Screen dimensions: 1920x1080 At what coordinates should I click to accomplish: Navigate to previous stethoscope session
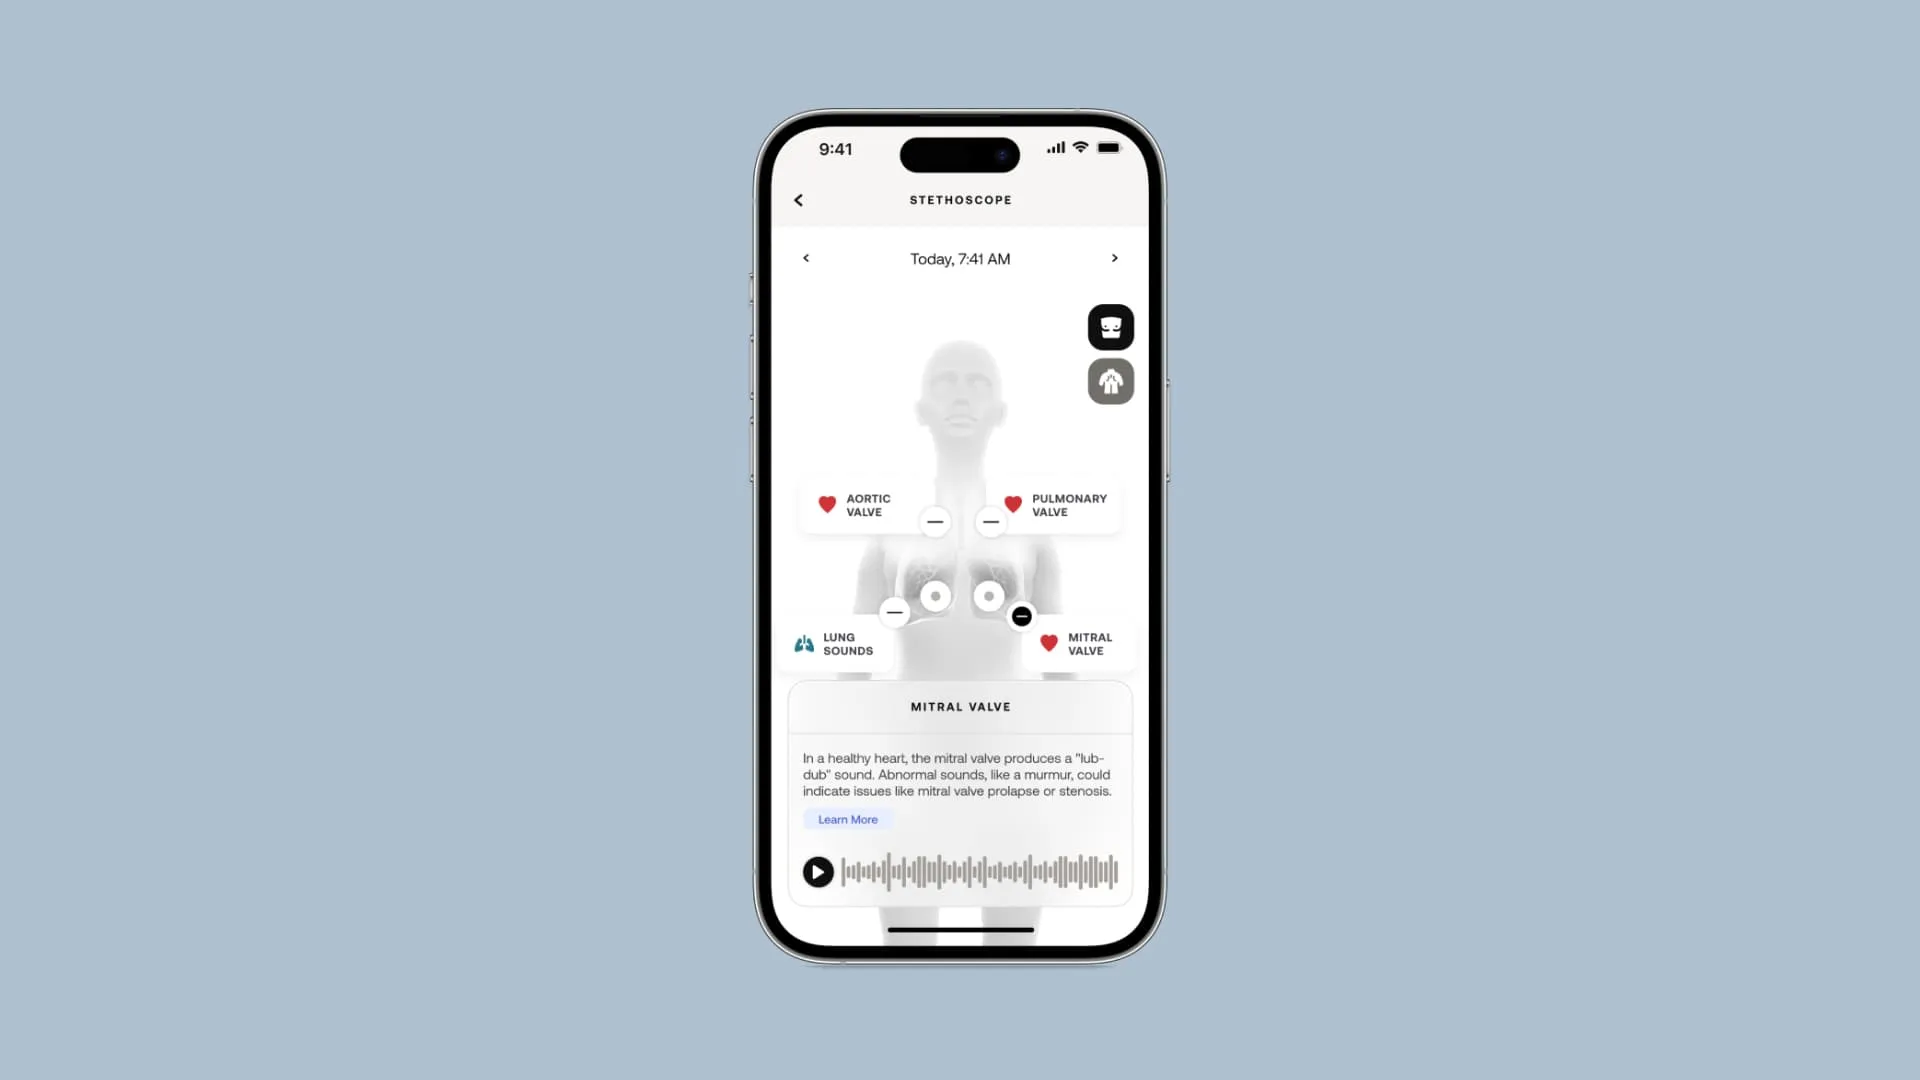click(807, 258)
